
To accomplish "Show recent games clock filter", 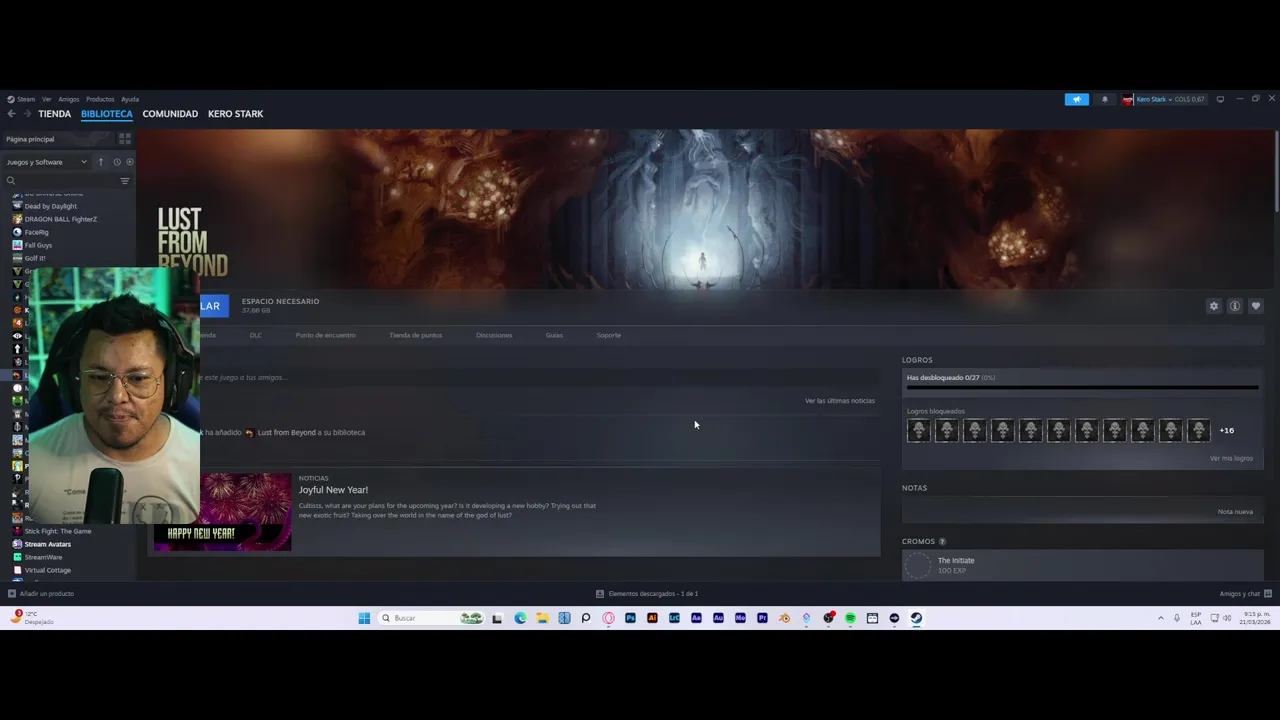I will click(117, 162).
